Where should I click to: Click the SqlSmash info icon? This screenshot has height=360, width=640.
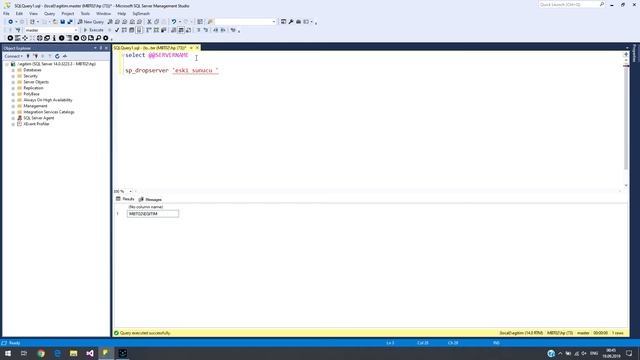[x=54, y=38]
